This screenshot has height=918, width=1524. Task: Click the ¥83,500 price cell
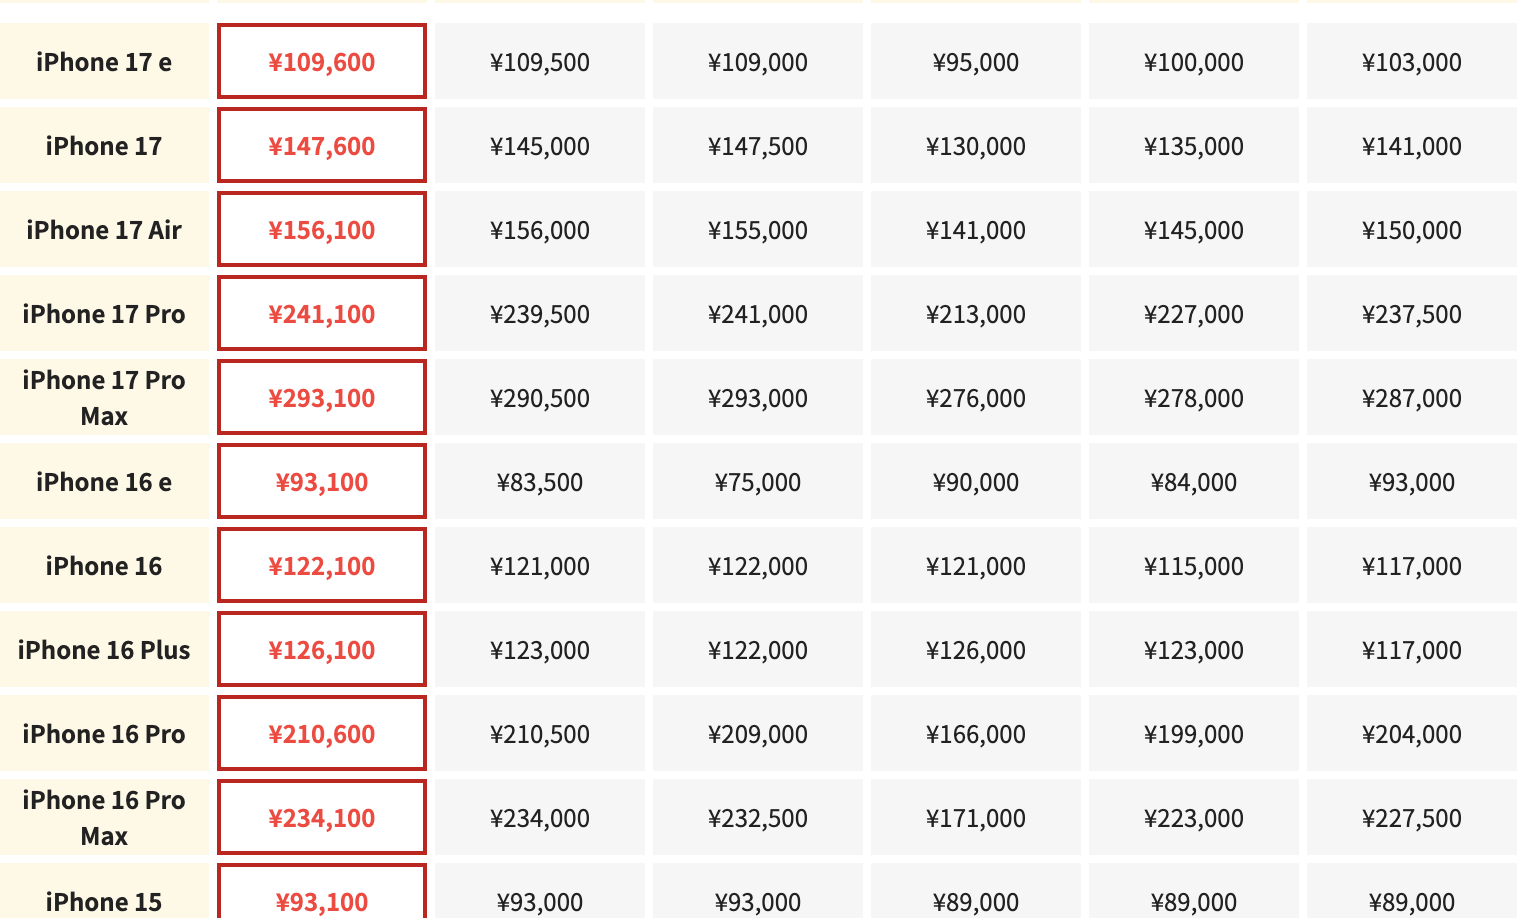point(540,482)
